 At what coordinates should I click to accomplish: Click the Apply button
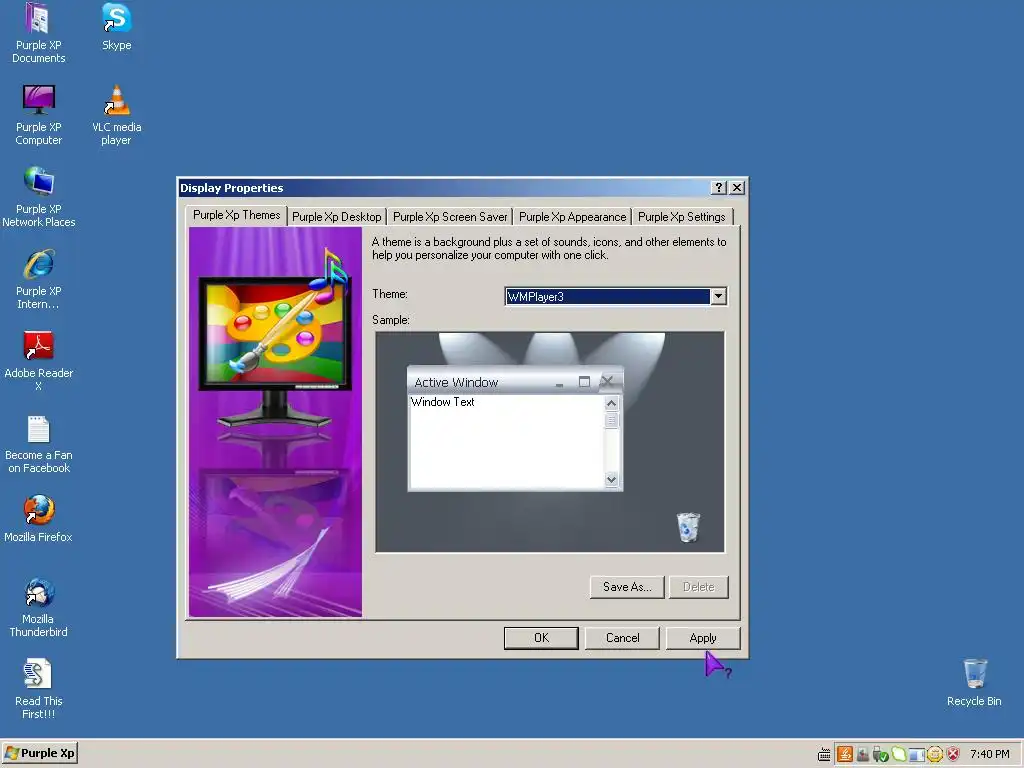coord(703,638)
